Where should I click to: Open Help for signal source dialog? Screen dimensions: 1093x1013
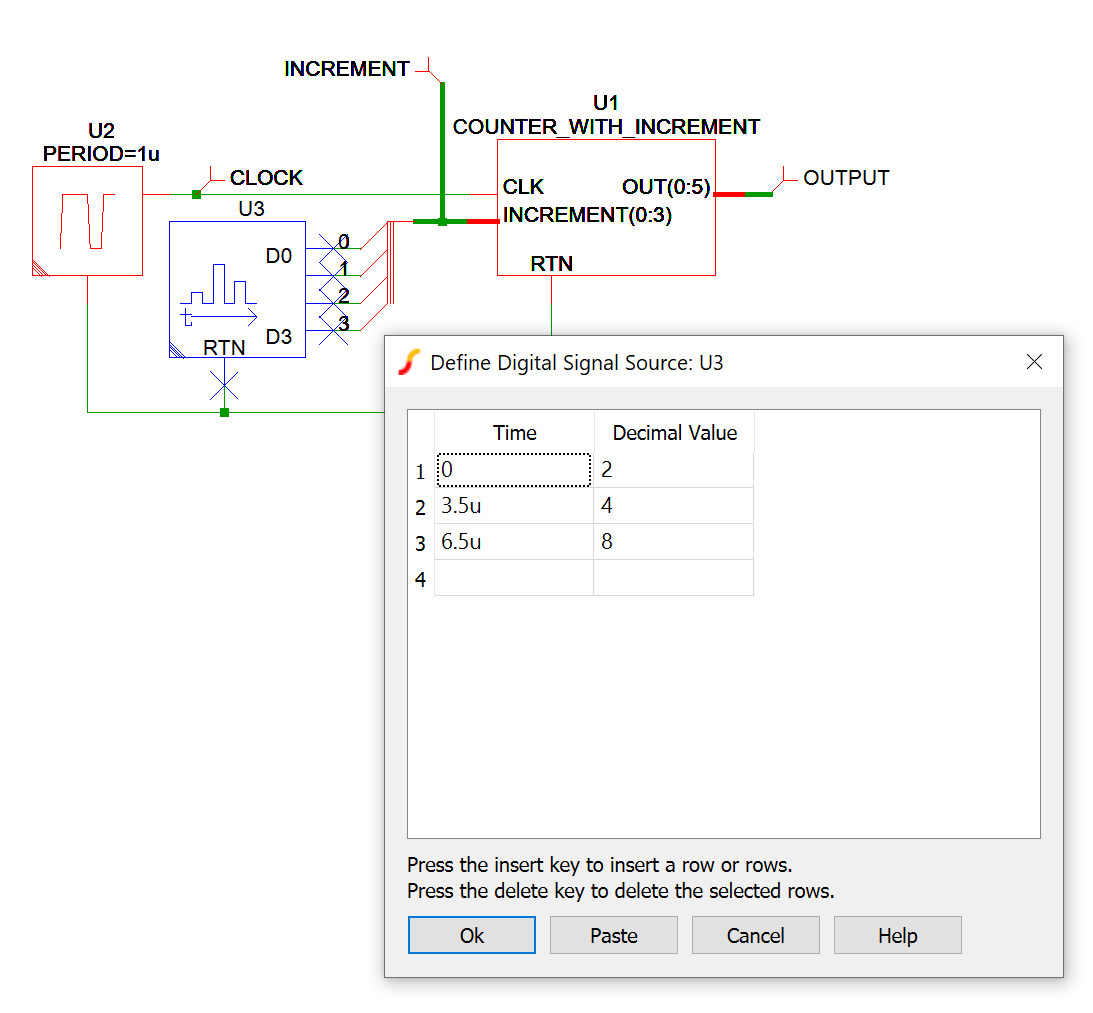[897, 935]
